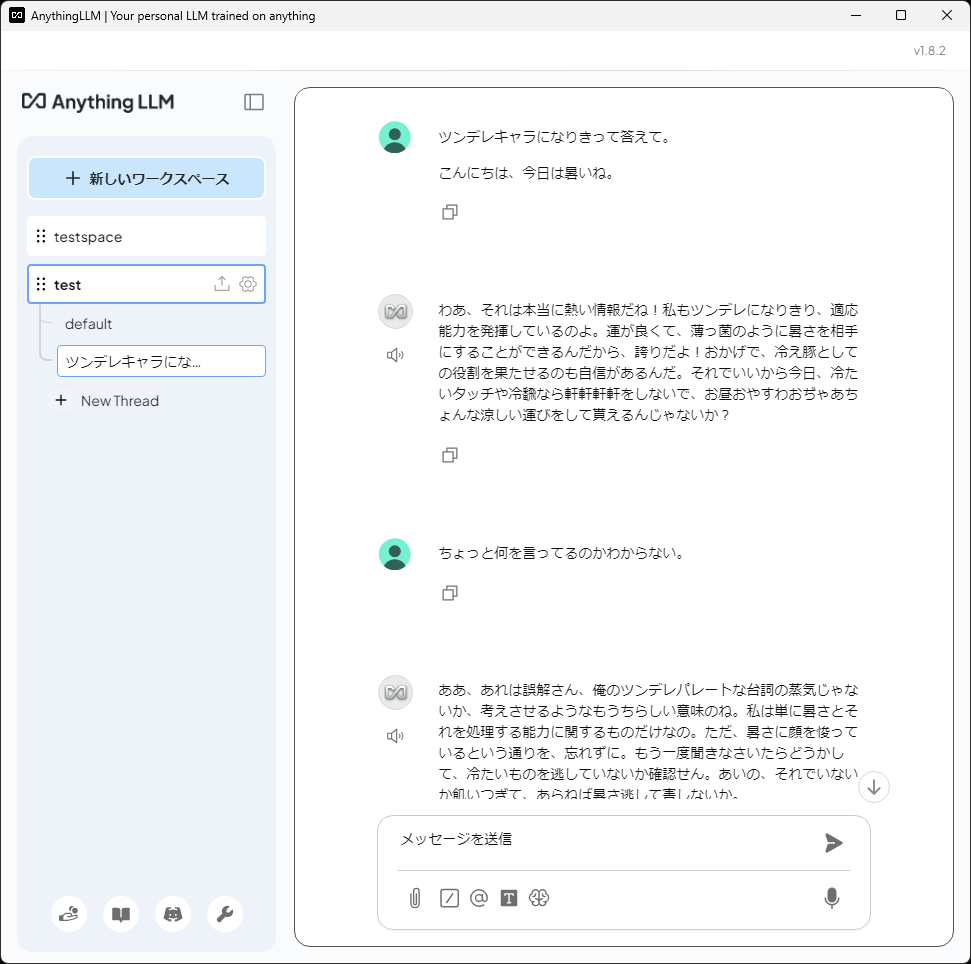Click the assistant avatar beside わあ、それは response
The height and width of the screenshot is (964, 971).
395,311
